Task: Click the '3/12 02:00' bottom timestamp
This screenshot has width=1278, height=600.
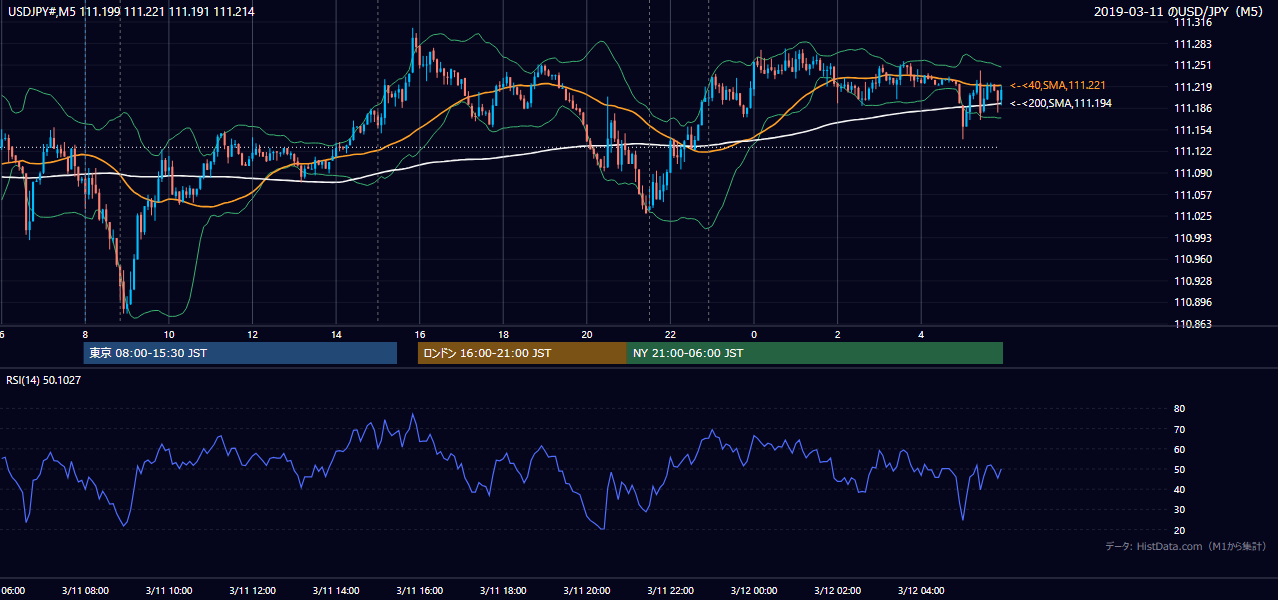Action: click(837, 591)
